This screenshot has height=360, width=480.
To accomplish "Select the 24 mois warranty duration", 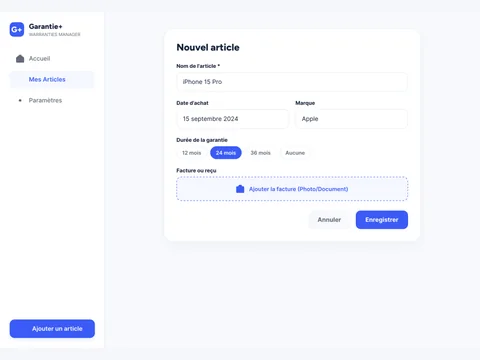I will click(226, 153).
